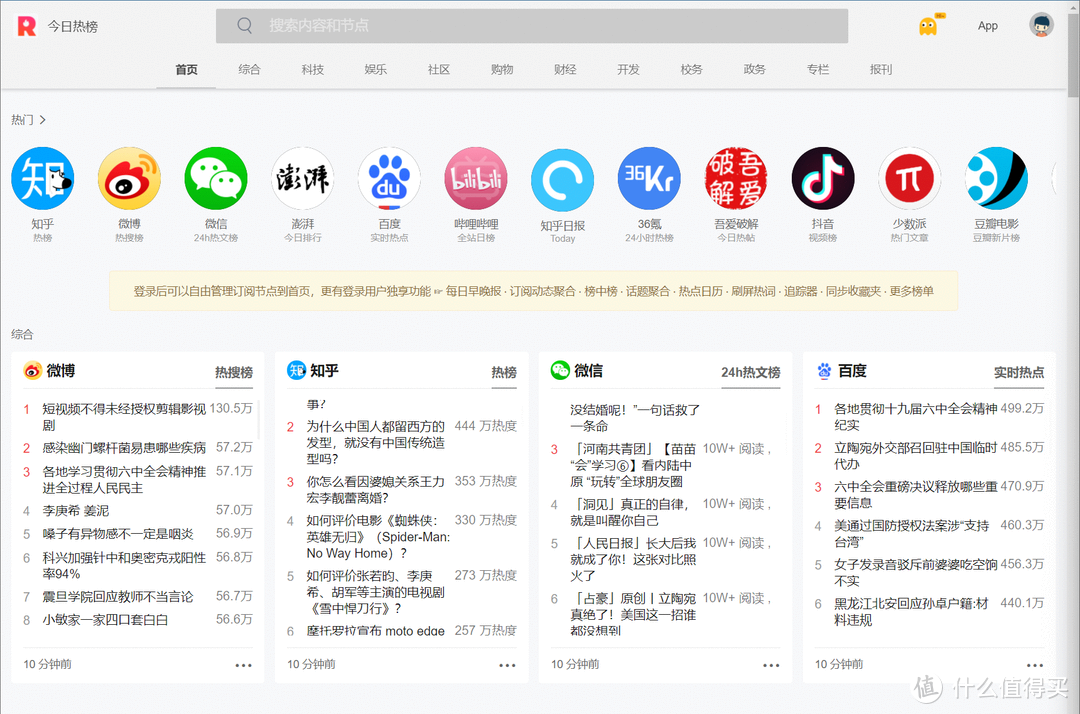
Task: Open the user avatar profile
Action: click(1041, 25)
